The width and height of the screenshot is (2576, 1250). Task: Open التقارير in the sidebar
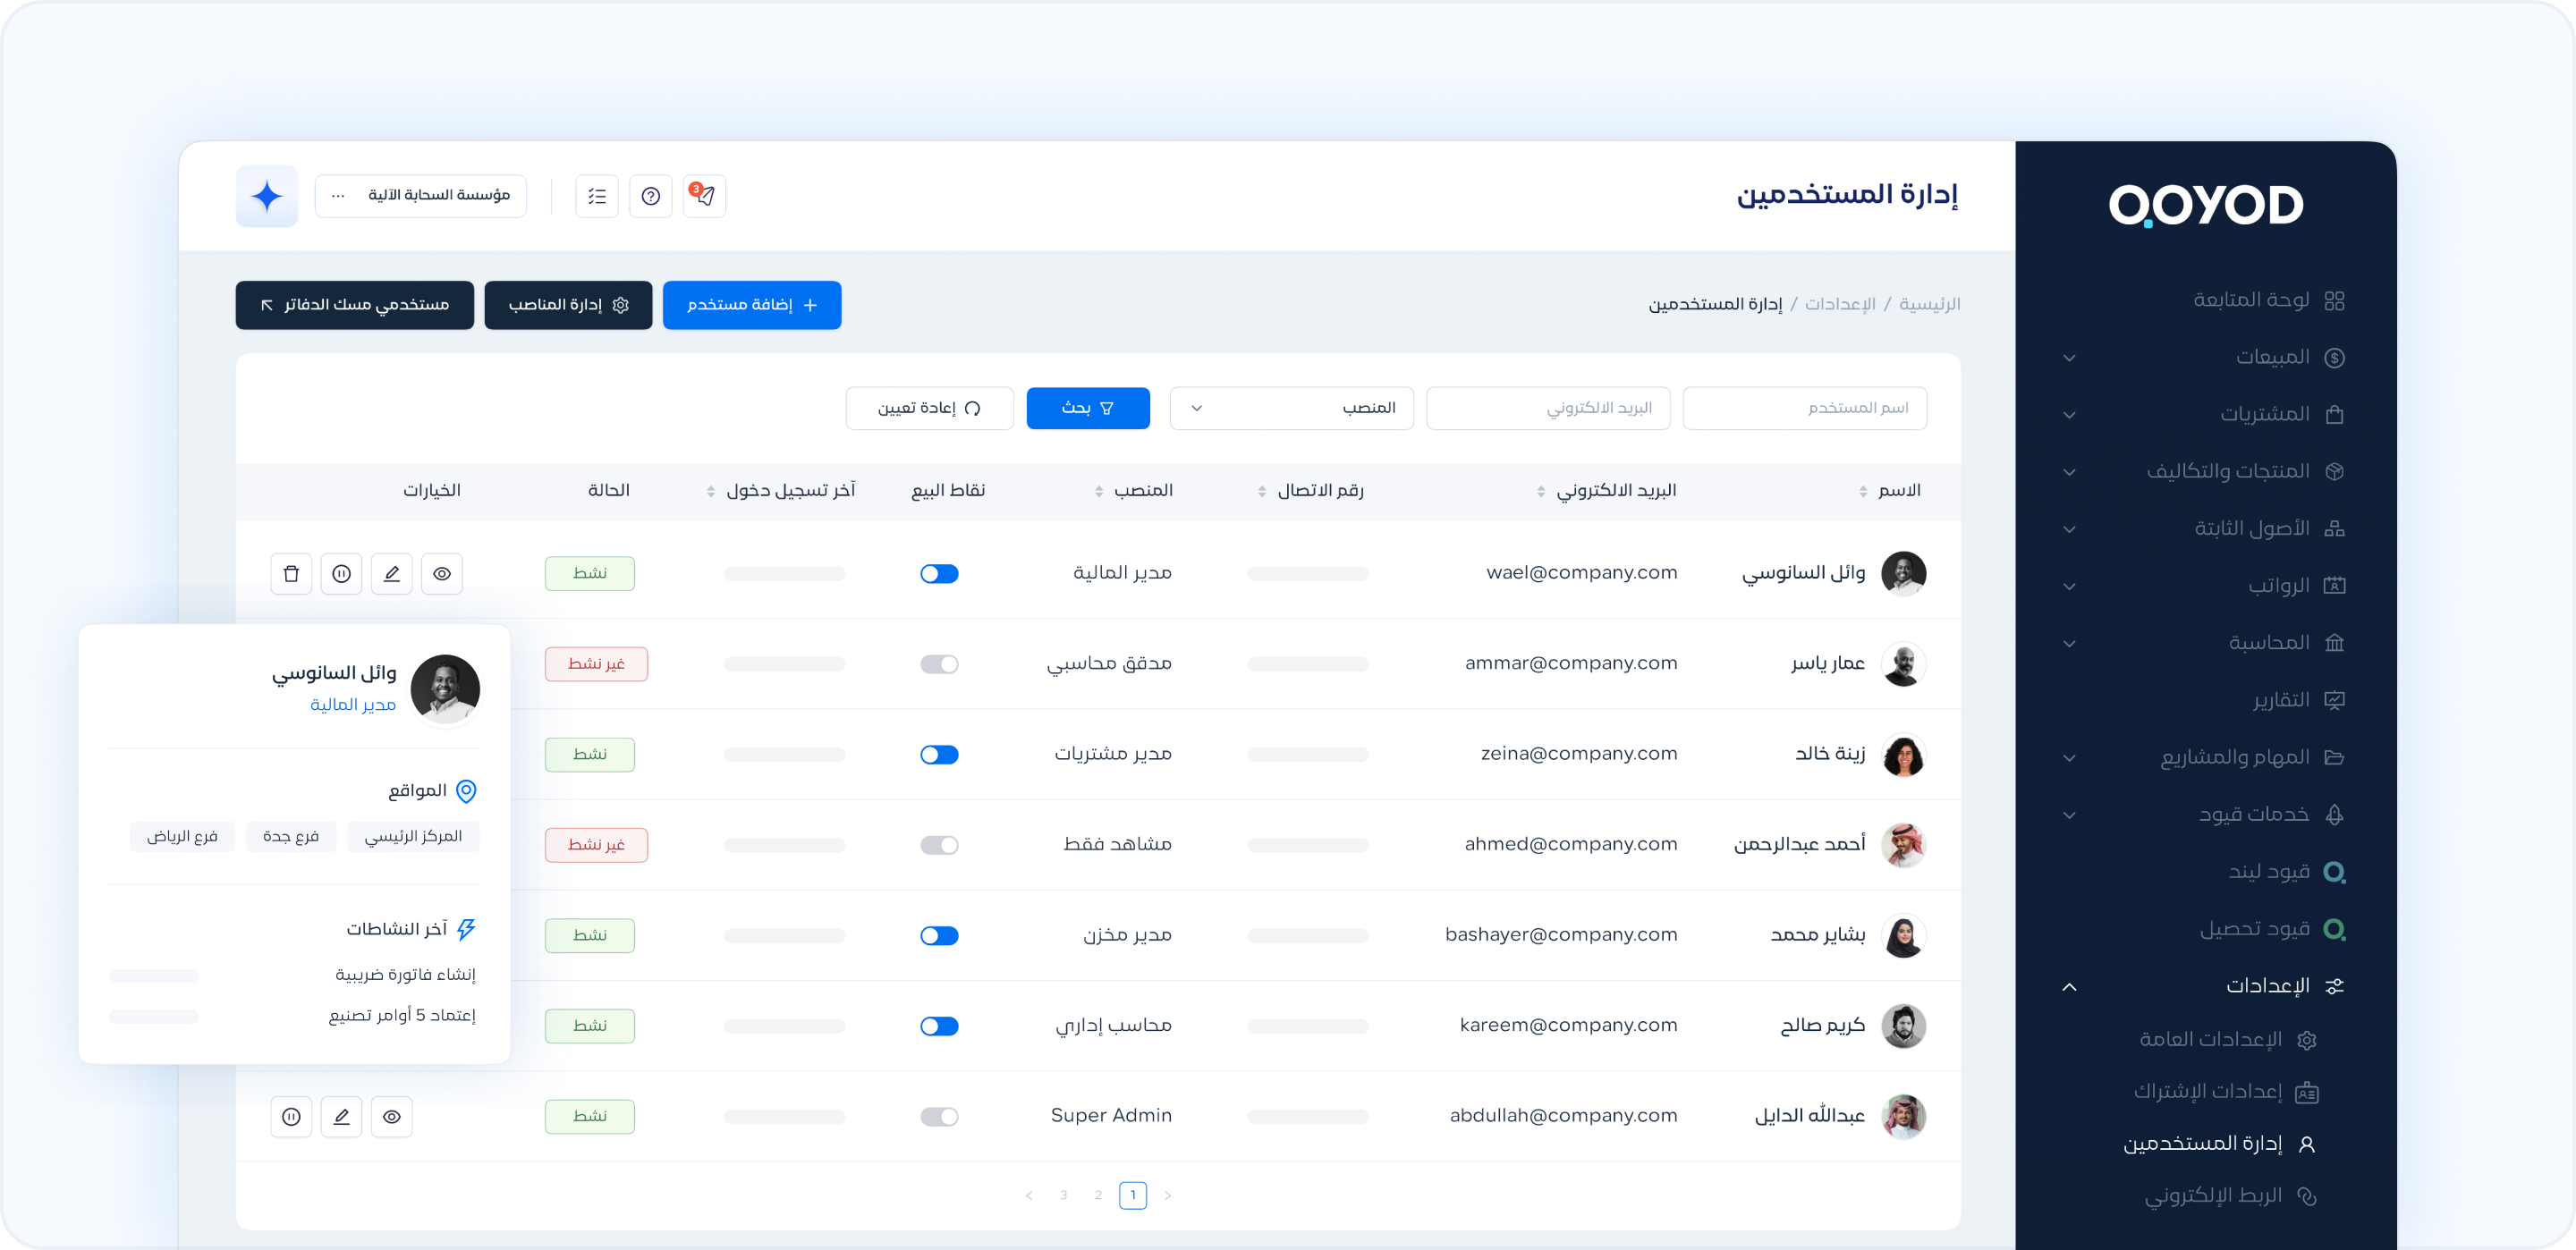(x=2280, y=700)
